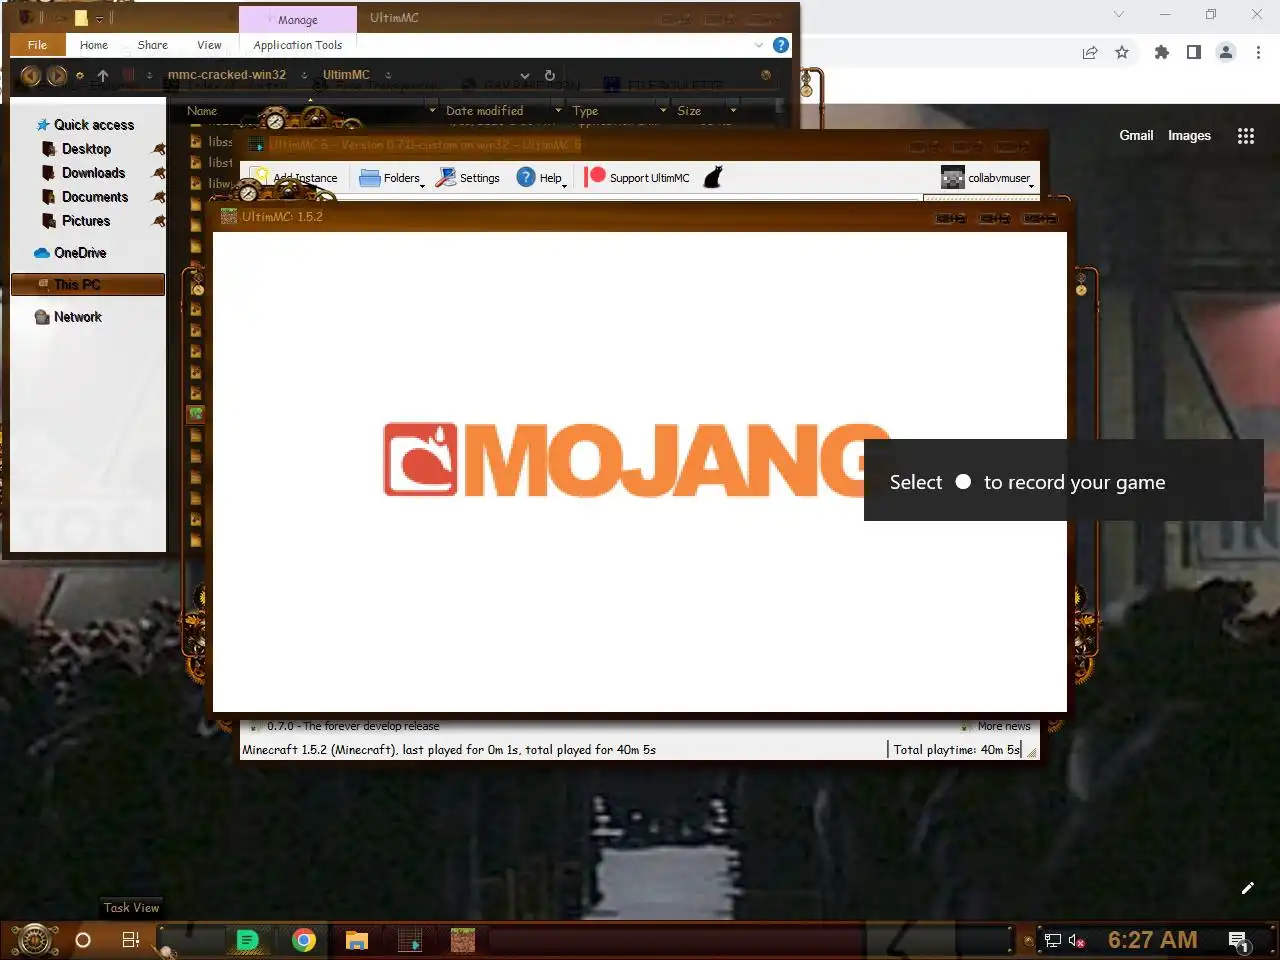
Task: Click the UltimMC breadcrumb segment in address bar
Action: (x=346, y=75)
